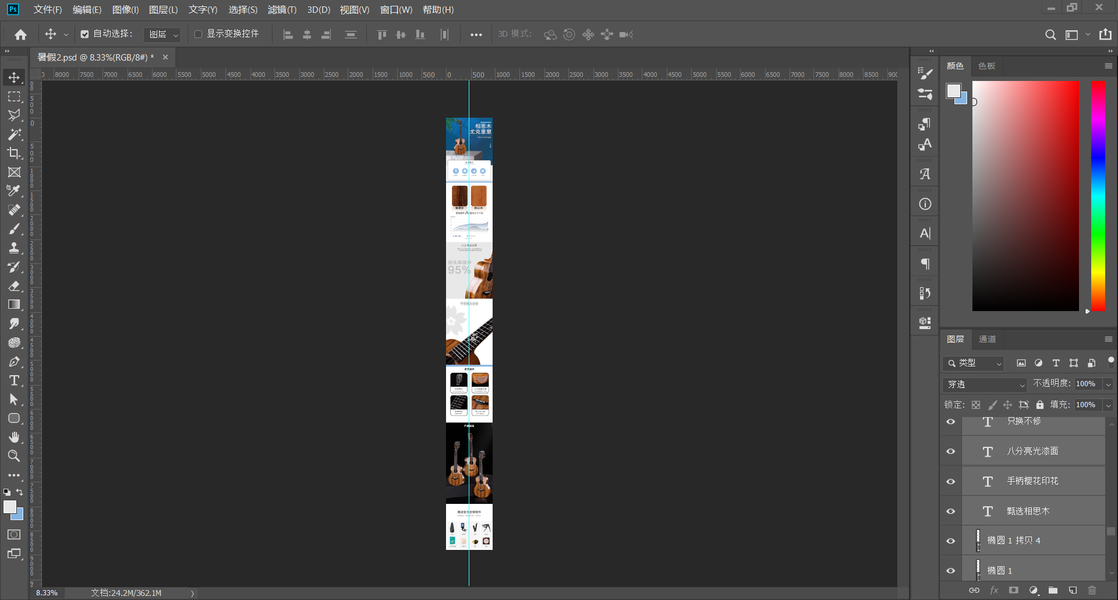Screen dimensions: 1118x600
Task: Open the Paragraph panel icon
Action: point(925,264)
